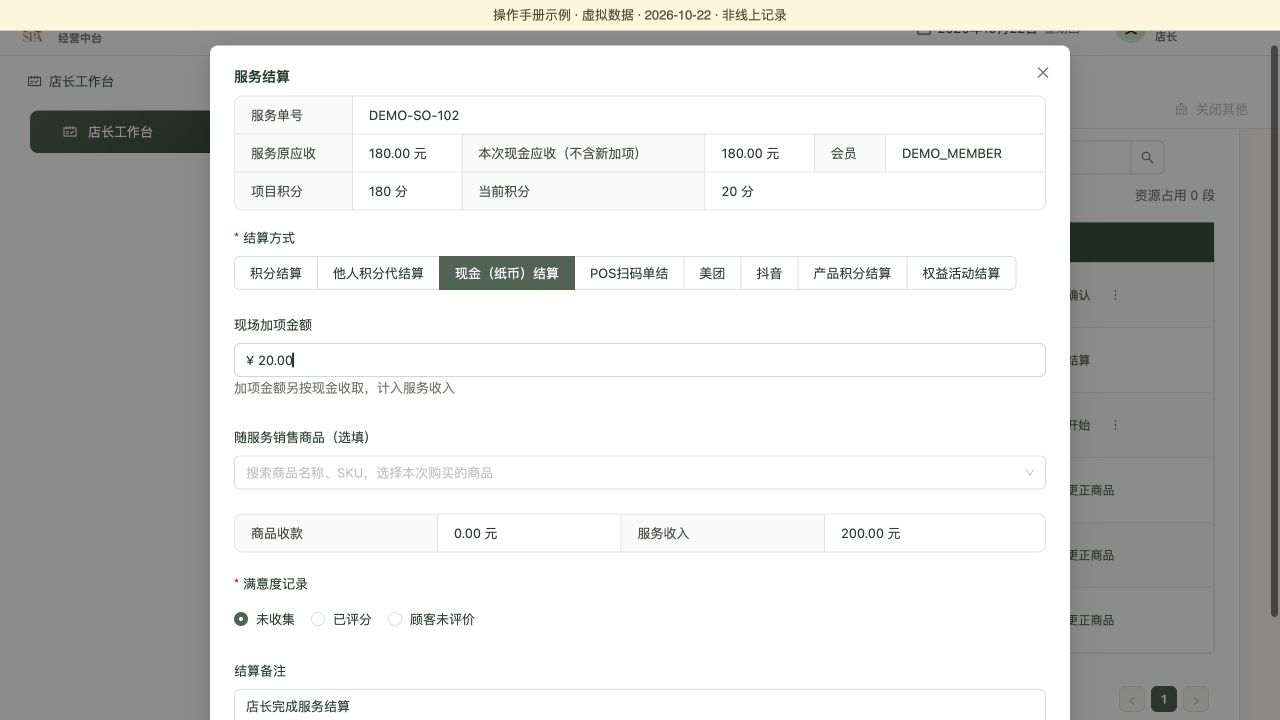Viewport: 1280px width, 720px height.
Task: Click the icon of the highlighted 店长工作台 sidebar item
Action: pyautogui.click(x=70, y=132)
